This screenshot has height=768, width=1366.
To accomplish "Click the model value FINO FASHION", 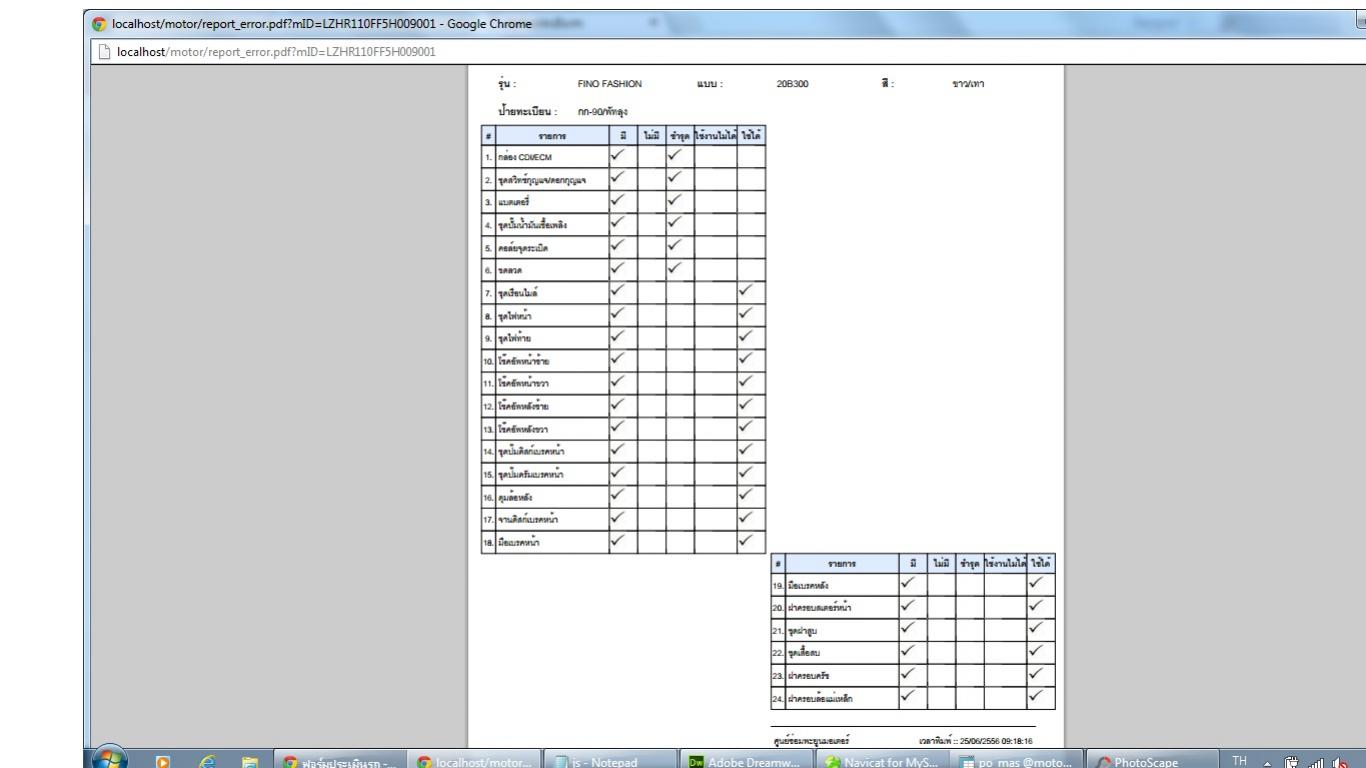I will pos(610,84).
